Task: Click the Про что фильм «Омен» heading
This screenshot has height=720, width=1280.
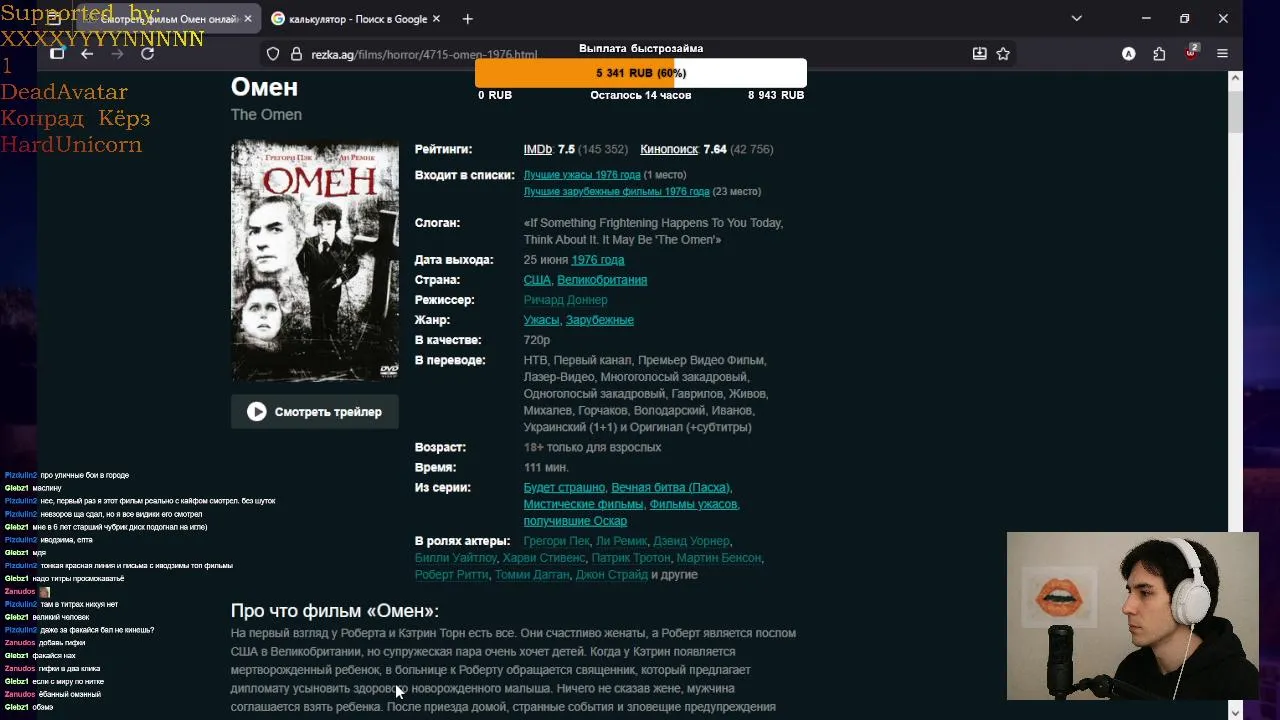Action: tap(335, 611)
